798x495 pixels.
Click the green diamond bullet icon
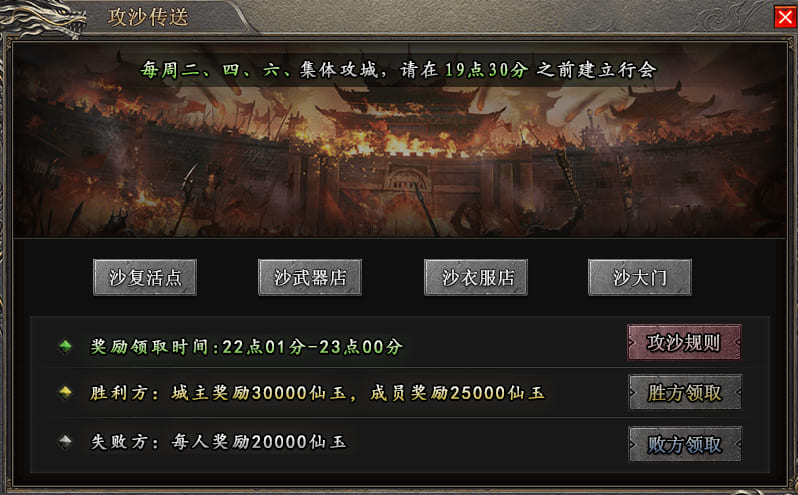coord(65,346)
